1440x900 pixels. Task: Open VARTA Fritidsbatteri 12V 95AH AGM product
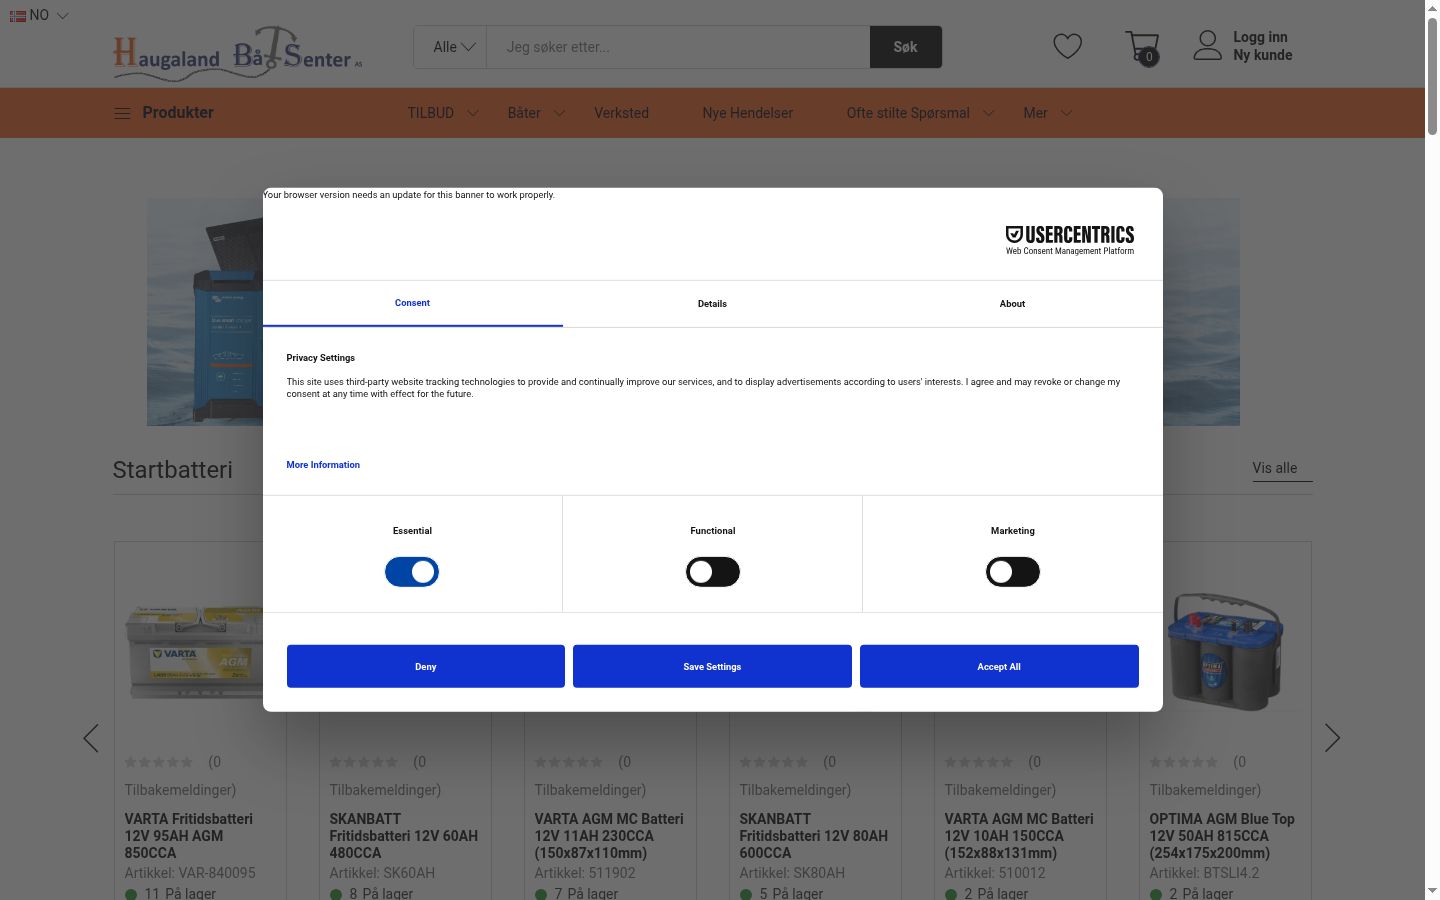click(189, 836)
